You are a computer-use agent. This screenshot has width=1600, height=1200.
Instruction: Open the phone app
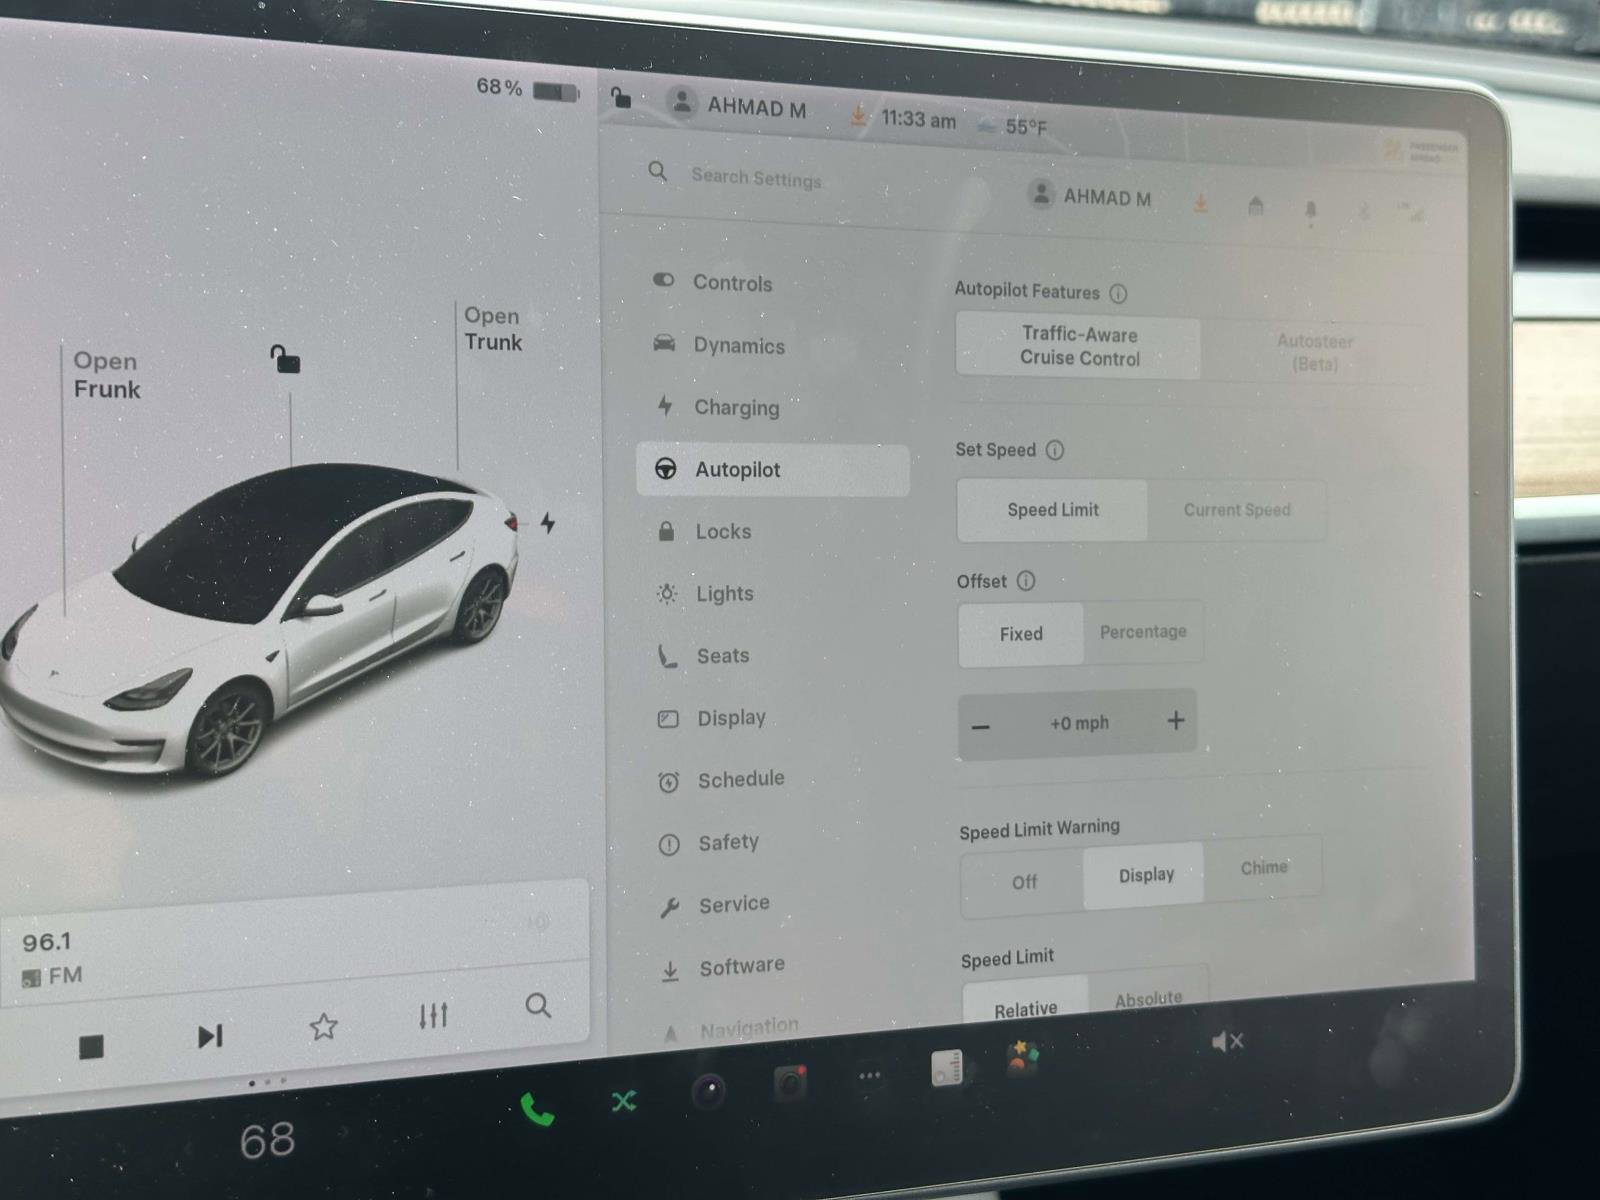537,1109
